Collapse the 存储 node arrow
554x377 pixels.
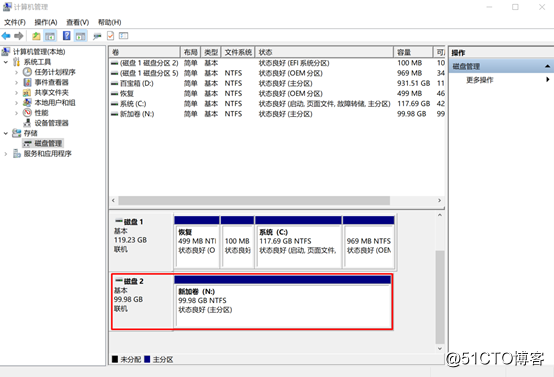pyautogui.click(x=6, y=133)
